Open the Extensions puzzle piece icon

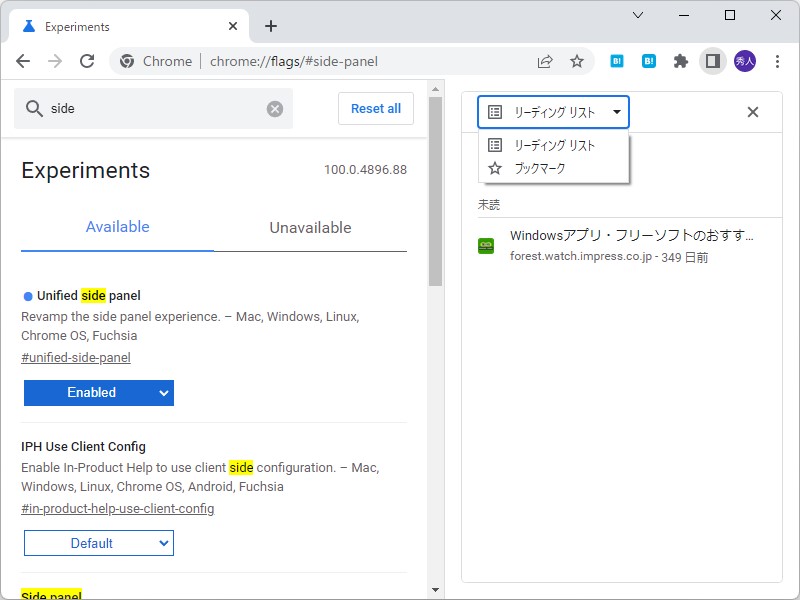[680, 61]
